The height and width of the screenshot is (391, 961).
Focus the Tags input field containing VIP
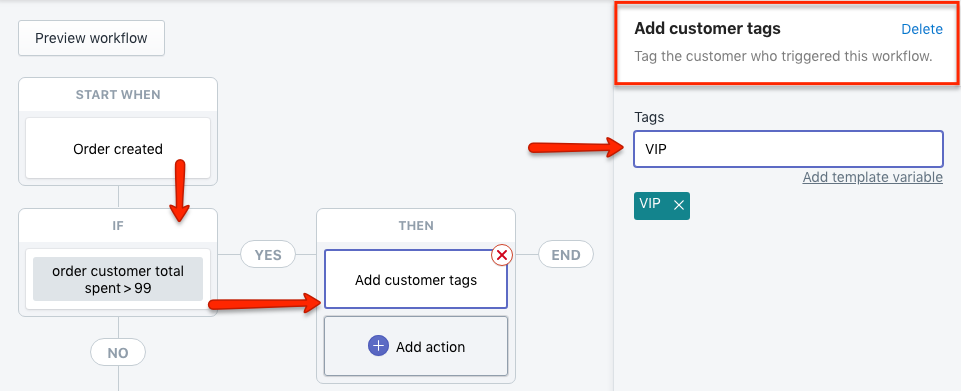pyautogui.click(x=788, y=149)
